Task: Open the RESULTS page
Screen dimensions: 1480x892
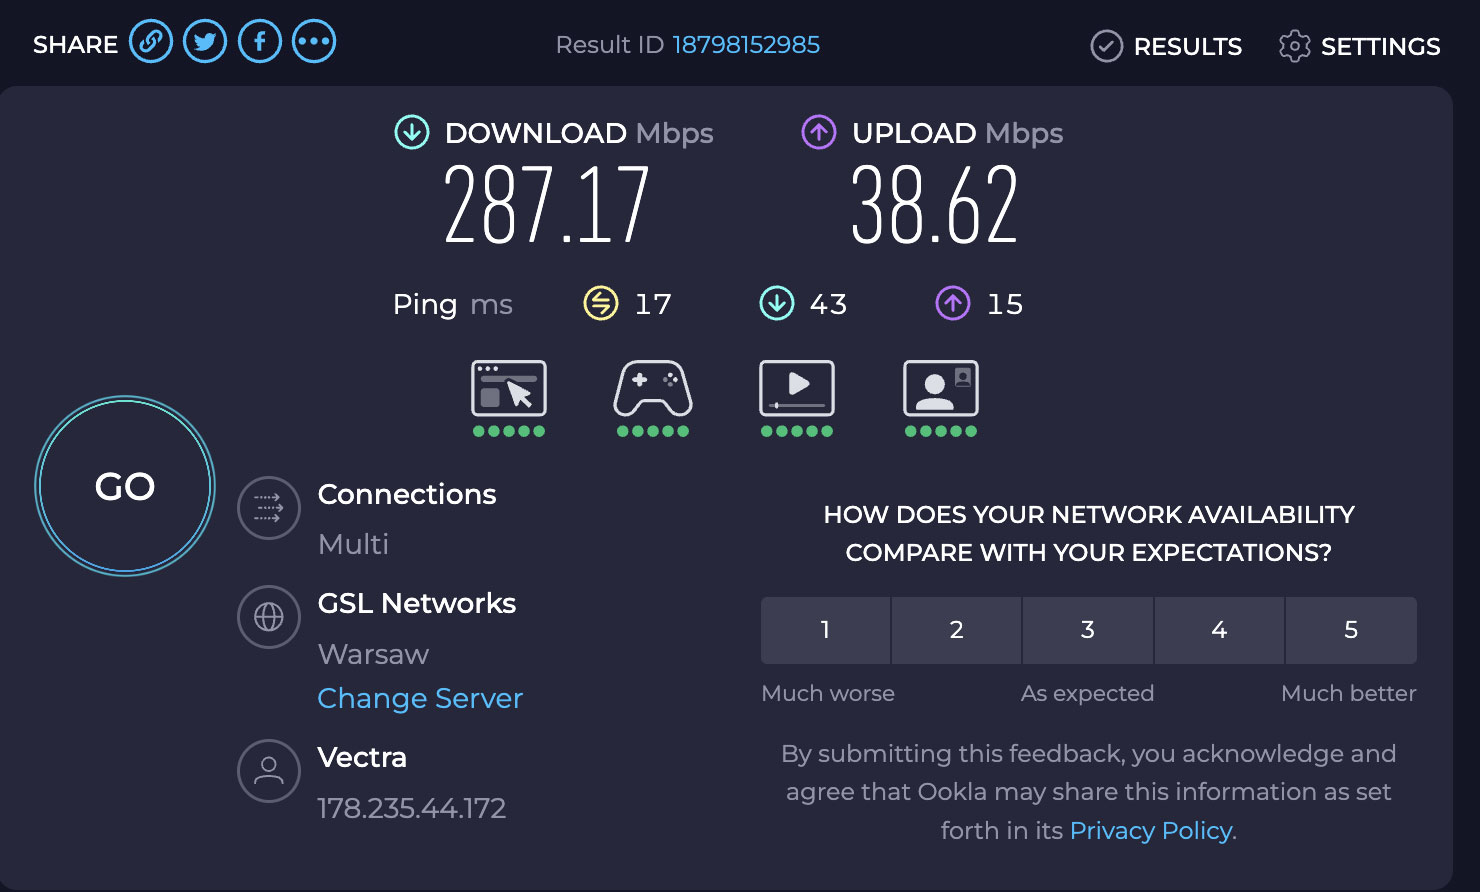Action: pos(1165,46)
